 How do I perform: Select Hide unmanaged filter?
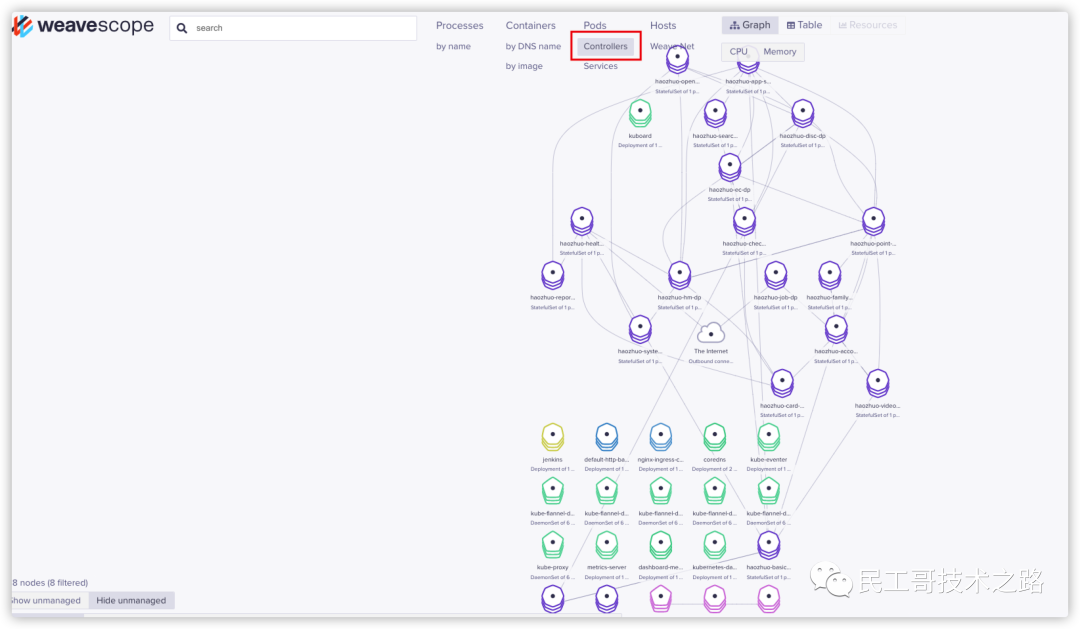coord(131,600)
